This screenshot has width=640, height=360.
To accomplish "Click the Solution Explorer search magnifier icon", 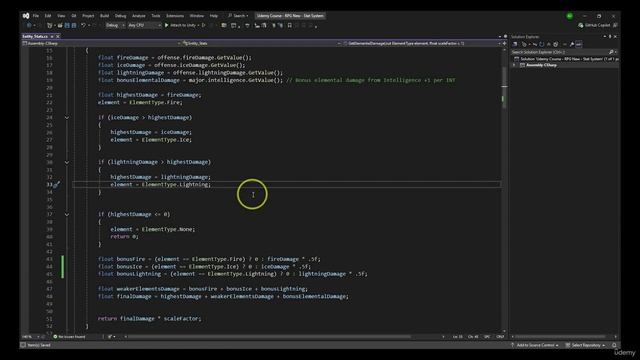I will click(x=611, y=52).
